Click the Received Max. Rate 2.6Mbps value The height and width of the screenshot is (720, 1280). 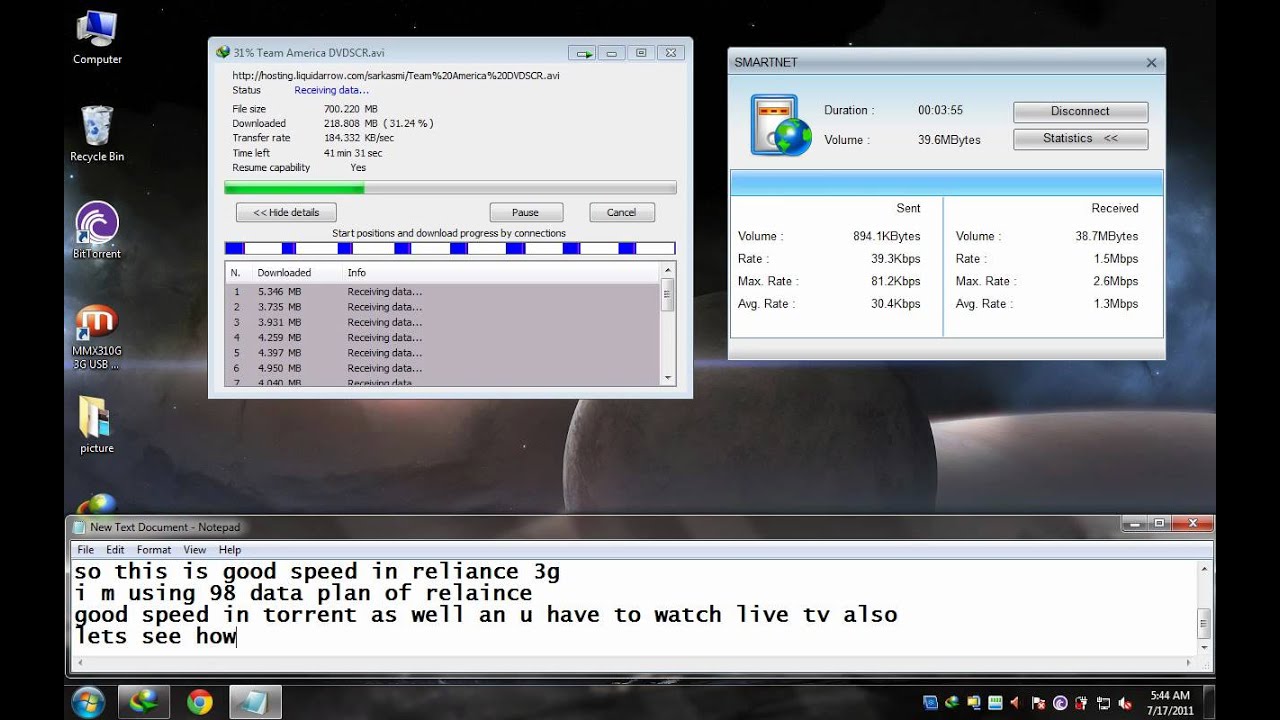click(x=1115, y=281)
